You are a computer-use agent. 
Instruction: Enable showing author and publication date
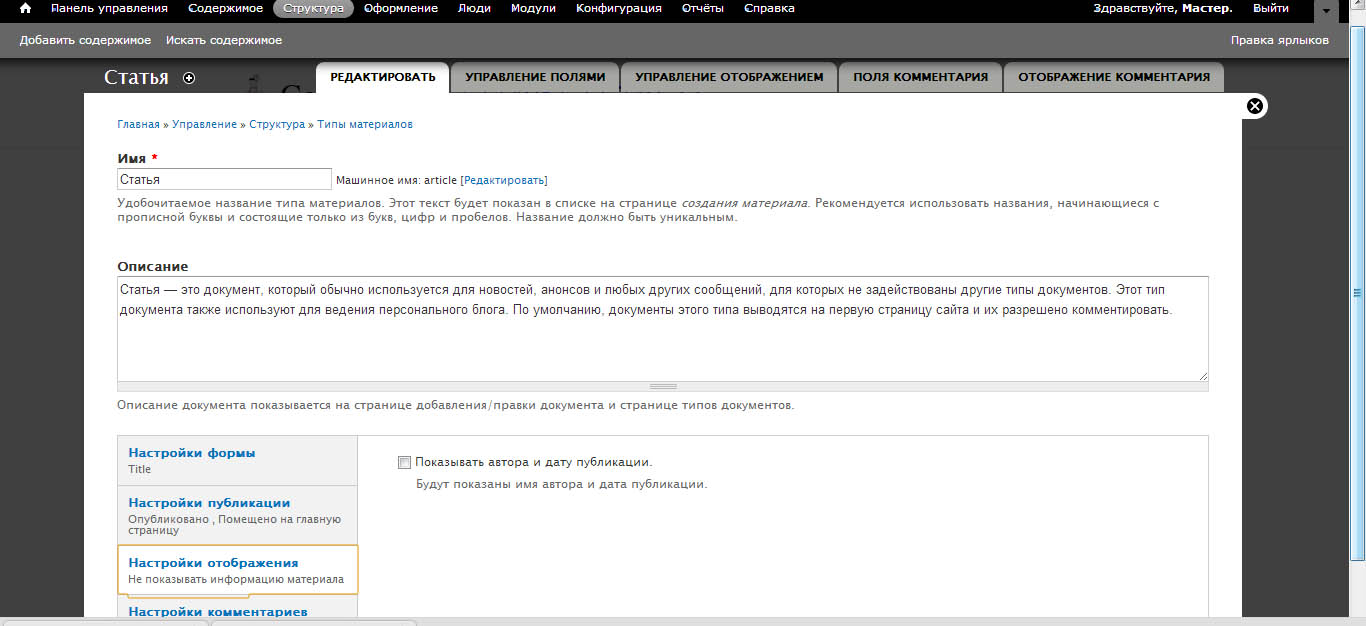tap(404, 462)
